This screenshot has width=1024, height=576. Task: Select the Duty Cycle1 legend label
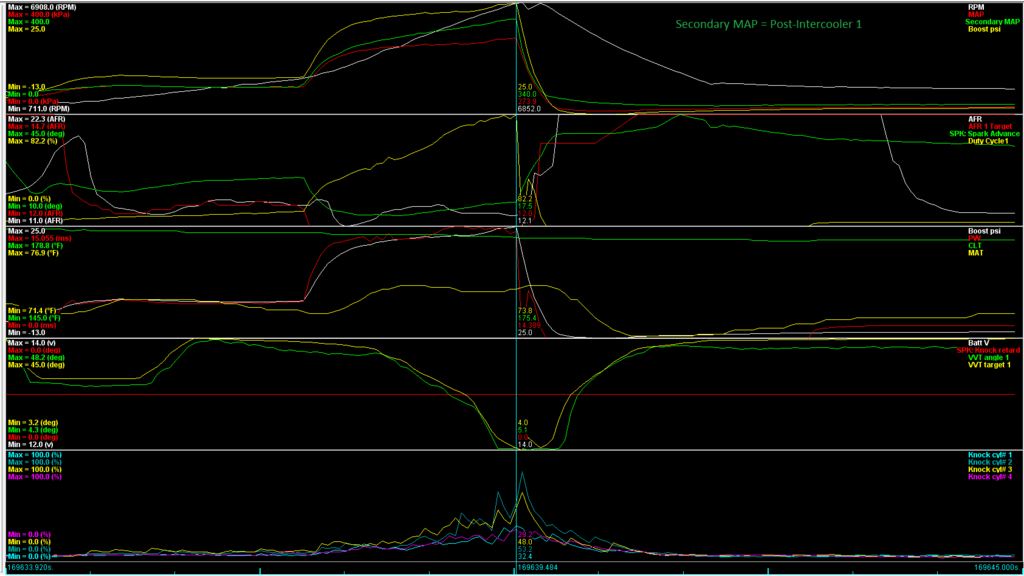pos(990,142)
